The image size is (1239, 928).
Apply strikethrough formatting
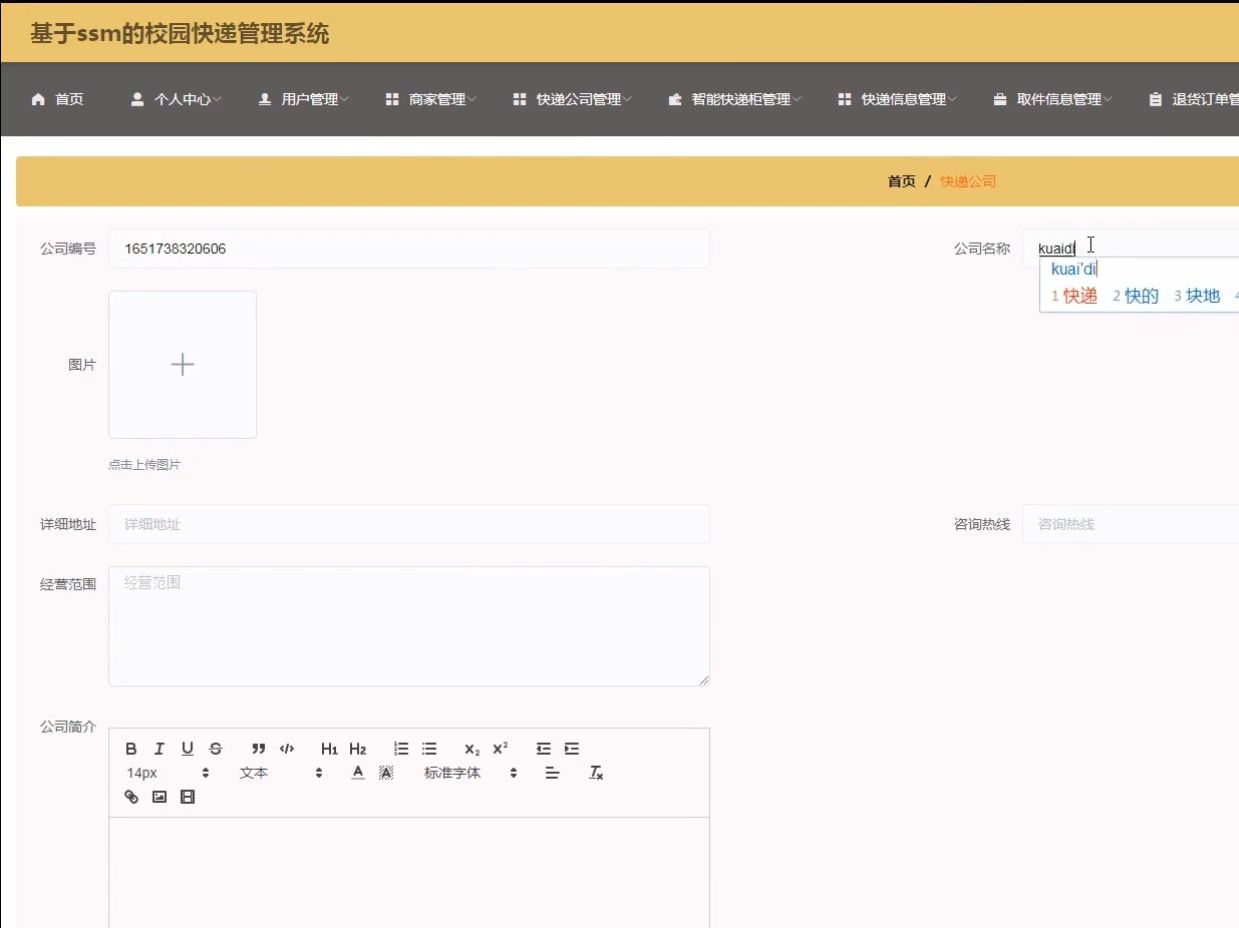(215, 747)
